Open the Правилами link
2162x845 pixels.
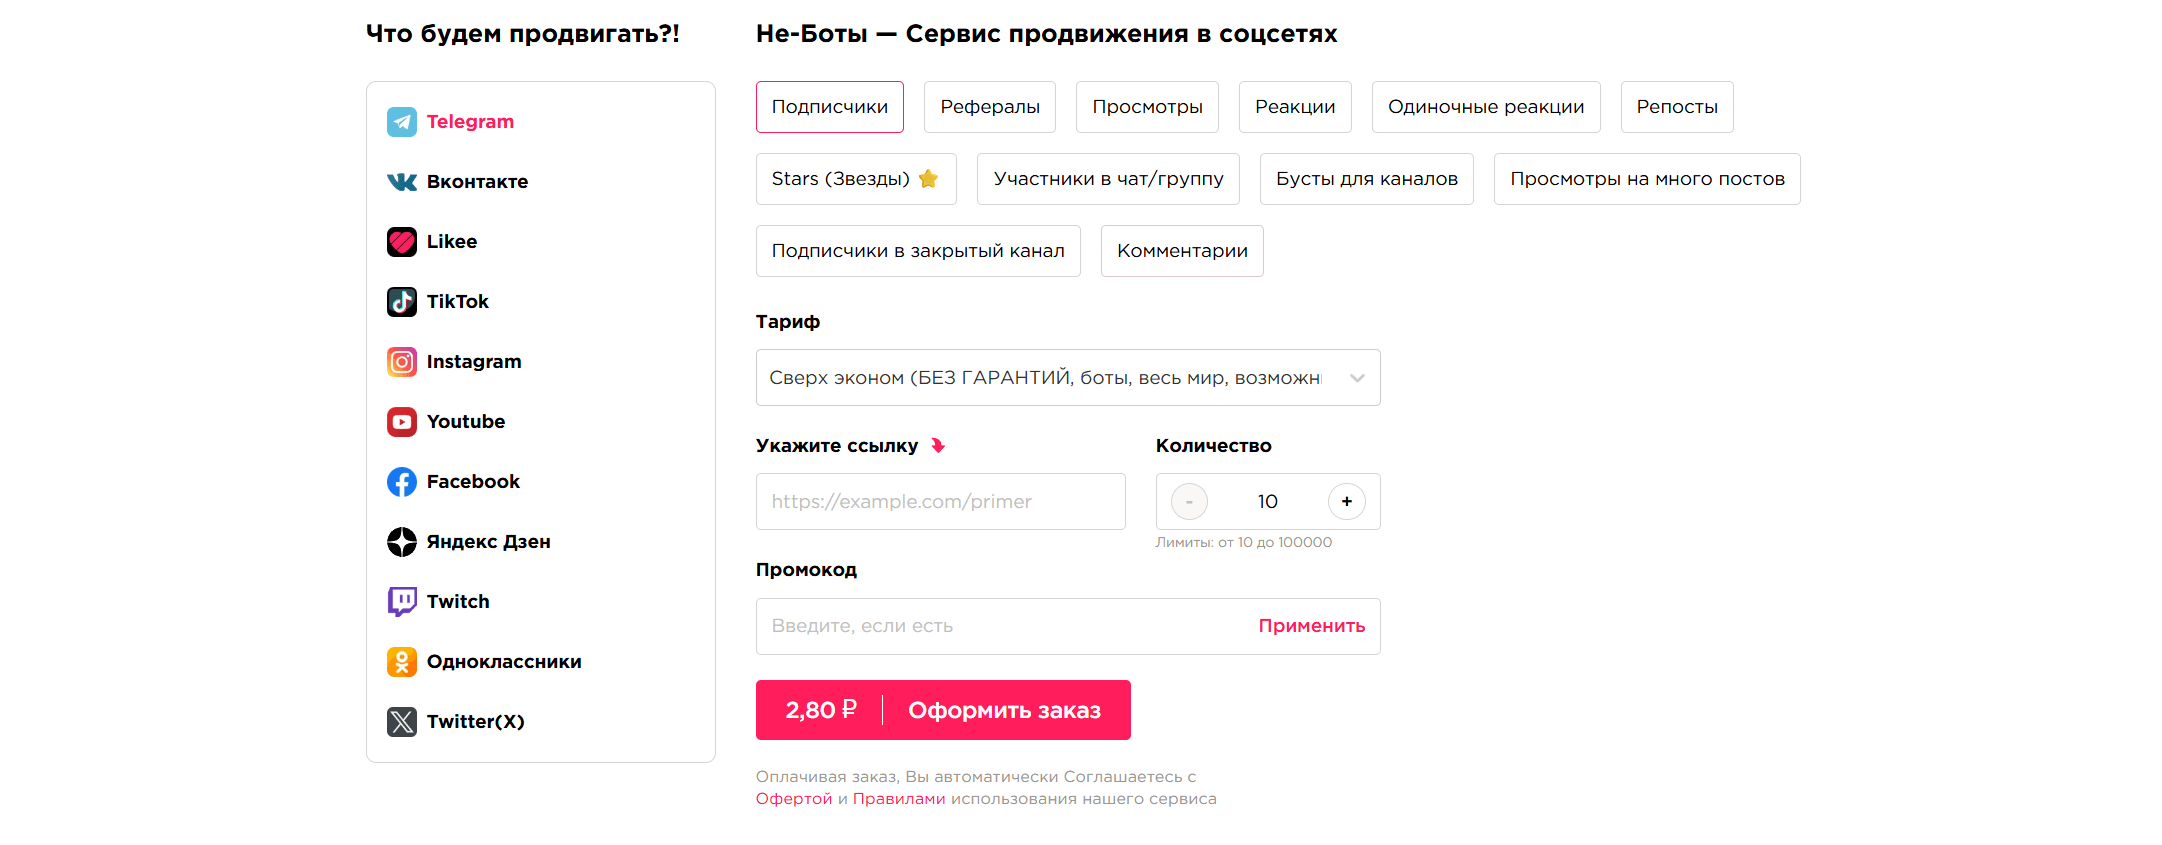[x=898, y=799]
